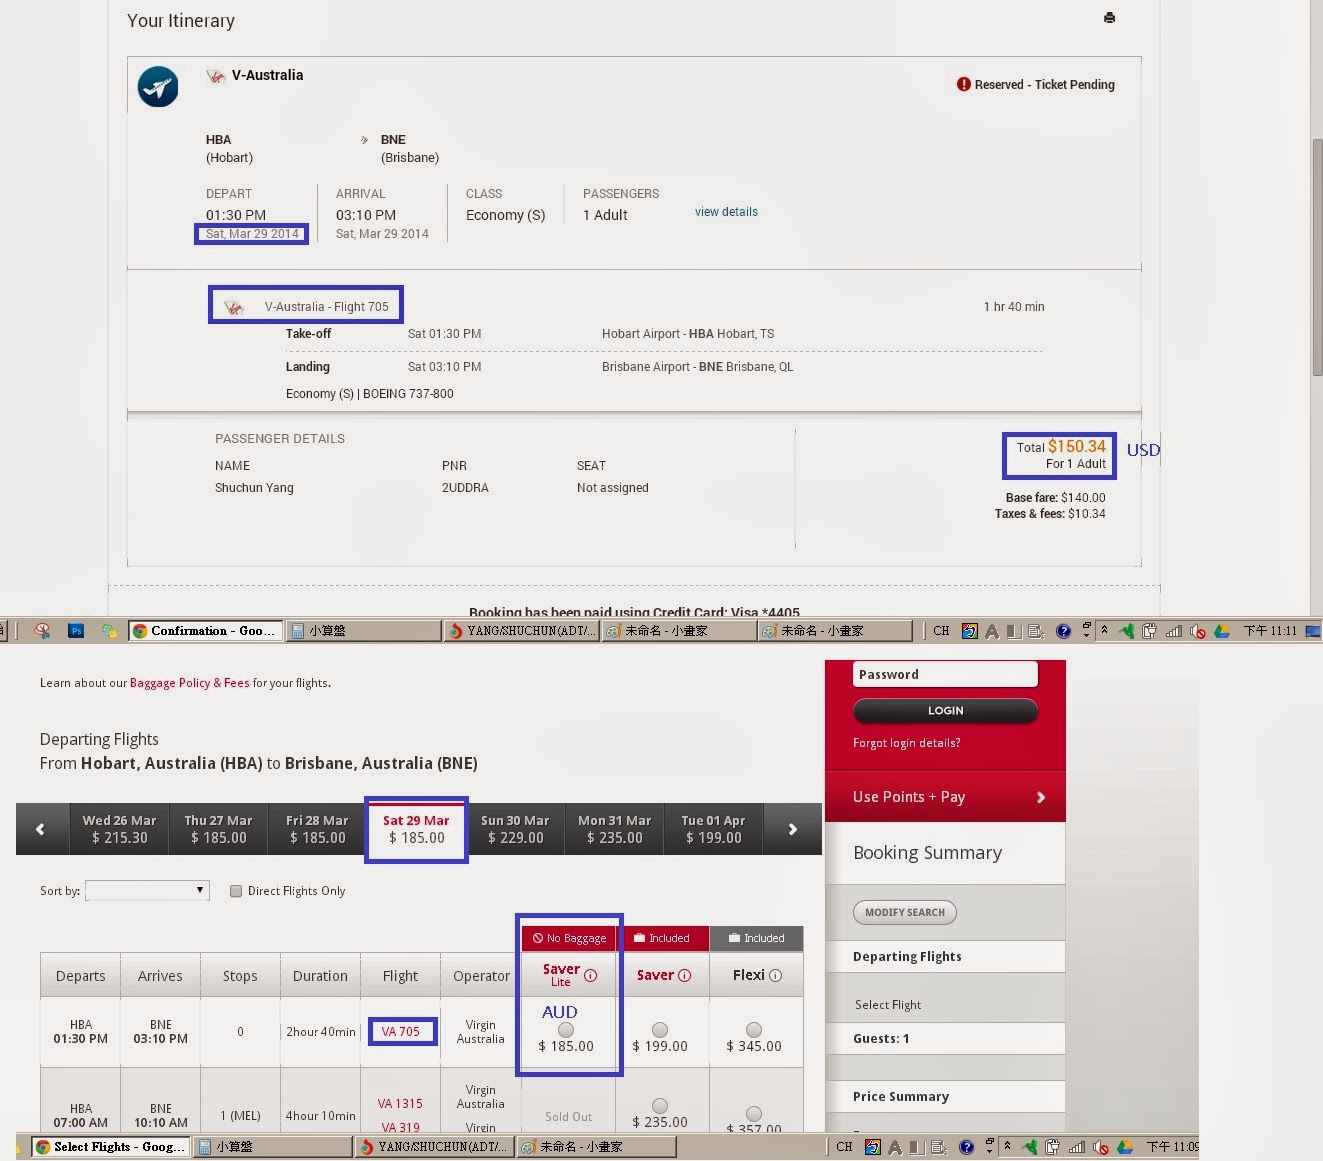Viewport: 1323px width, 1161px height.
Task: Open the VA 1315 flight link
Action: point(400,1103)
